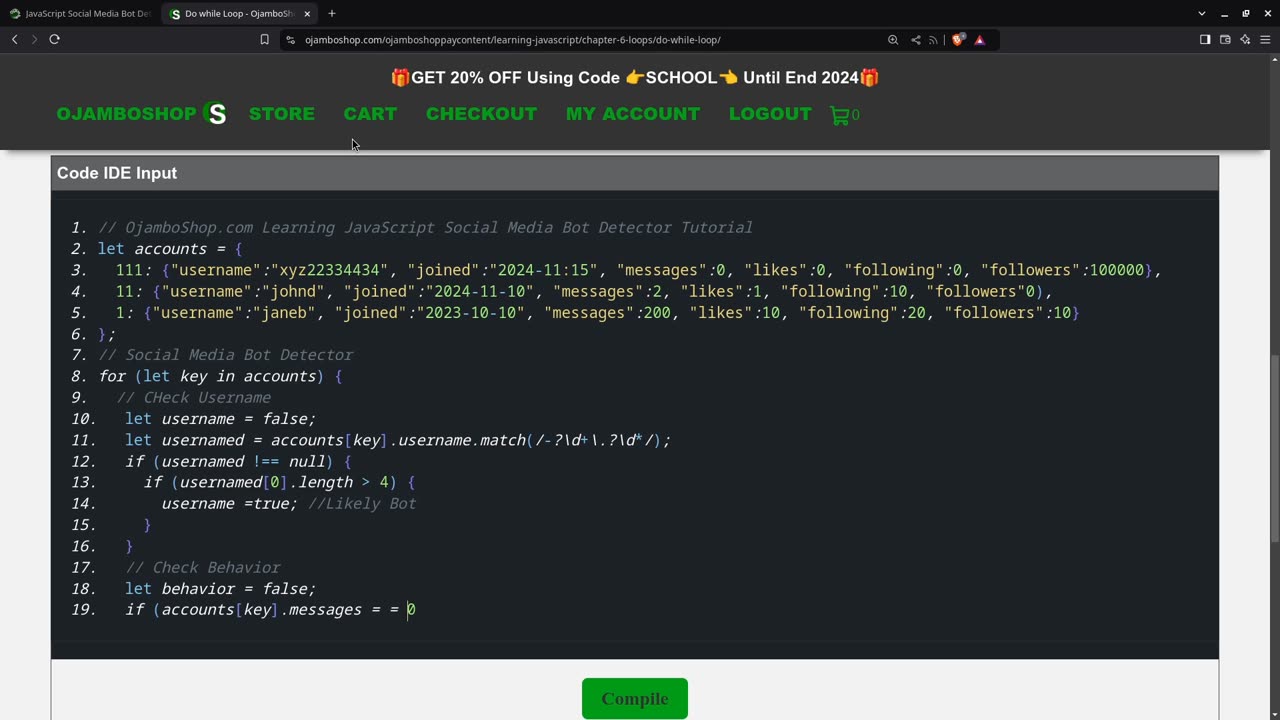The height and width of the screenshot is (720, 1280).
Task: Switch to JavaScript Social Media Bot Detector tab
Action: (80, 14)
